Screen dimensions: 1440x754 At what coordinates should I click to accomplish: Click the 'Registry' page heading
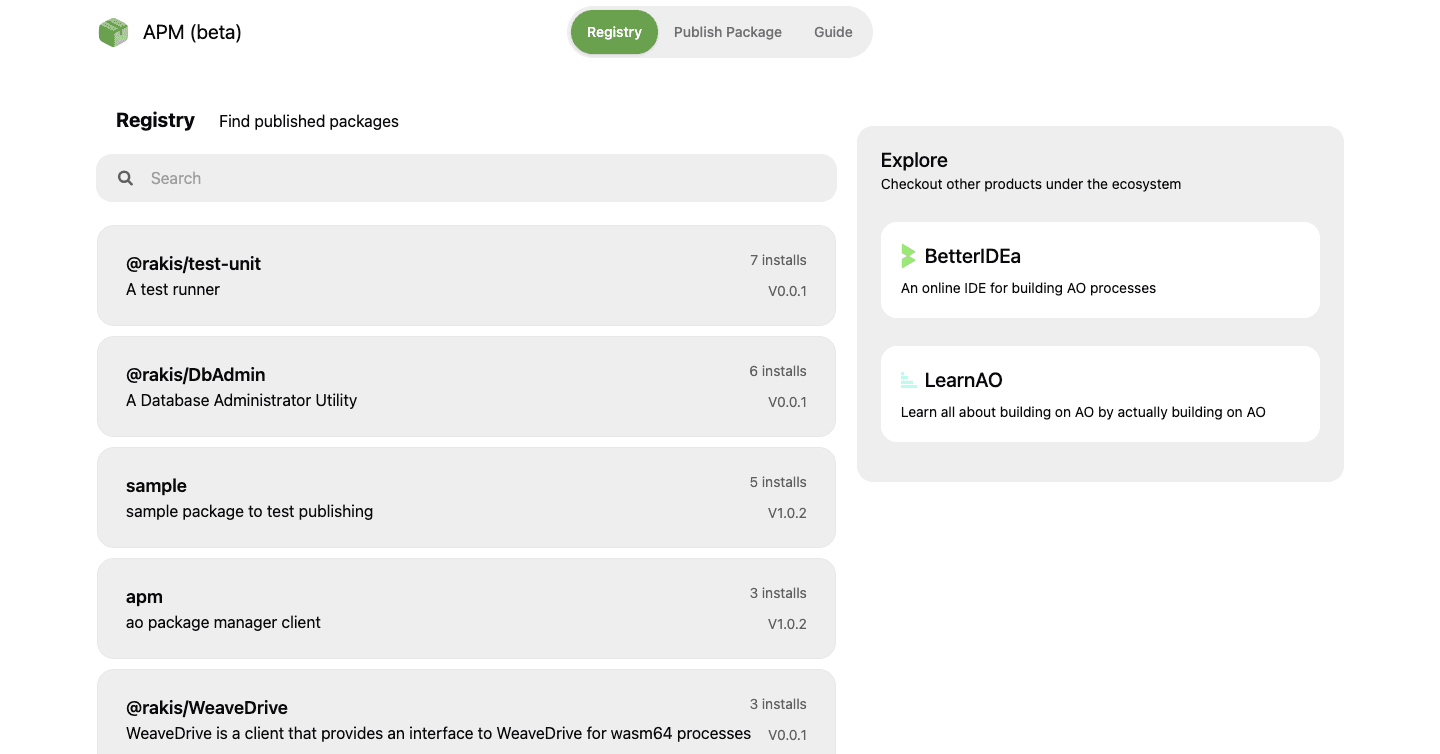pyautogui.click(x=155, y=120)
